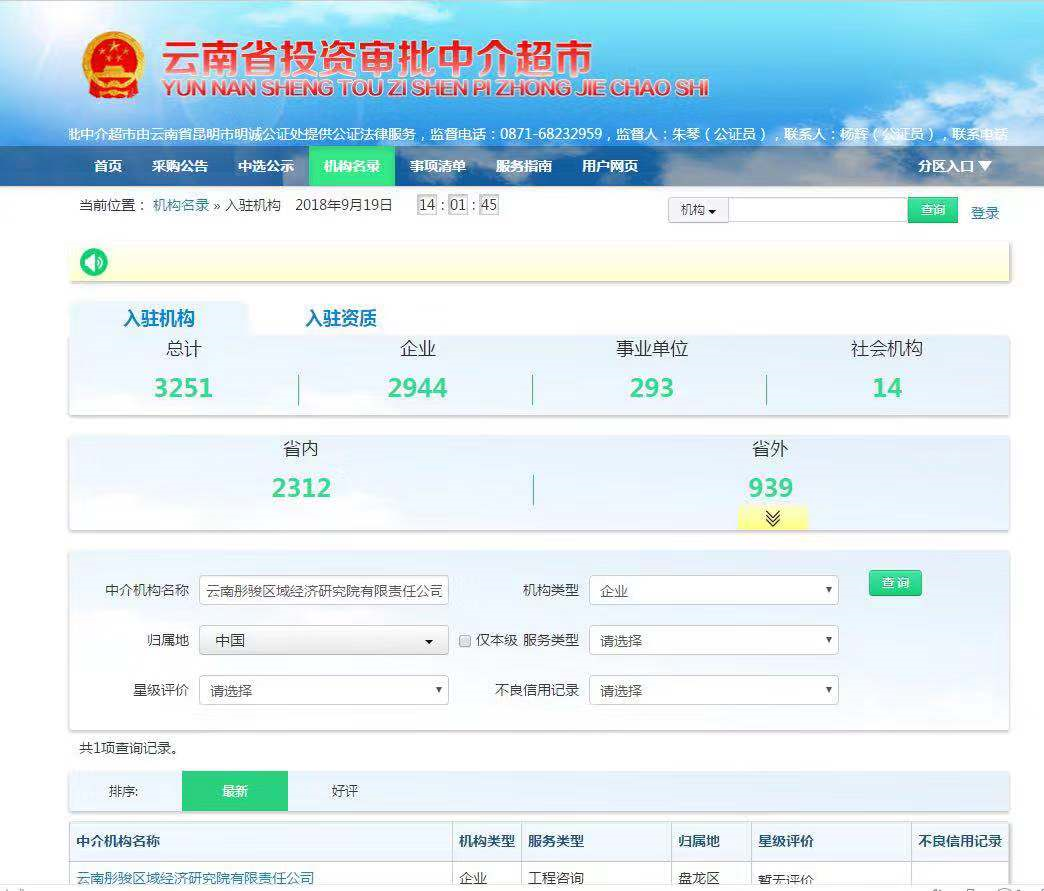1044x891 pixels.
Task: Switch to the 入驻资质 tab
Action: point(341,319)
